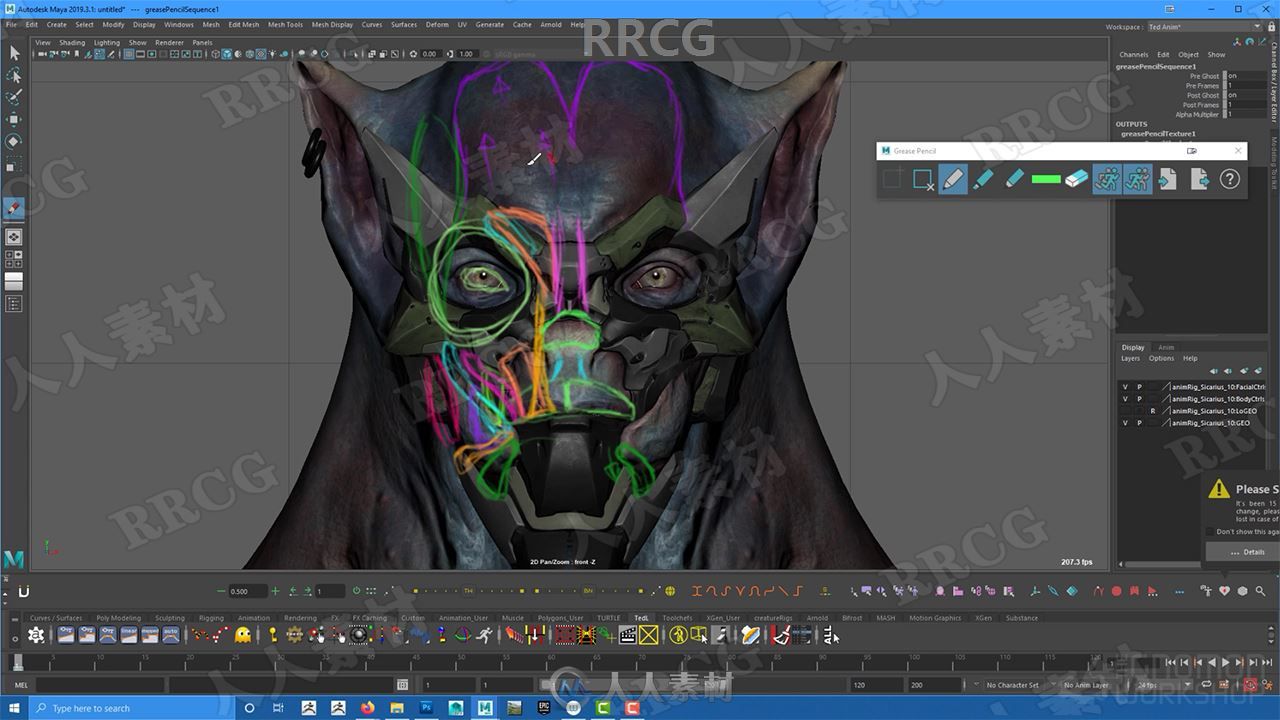
Task: Toggle Pre Frame Ghosting in Grease Pencil
Action: pos(1107,179)
